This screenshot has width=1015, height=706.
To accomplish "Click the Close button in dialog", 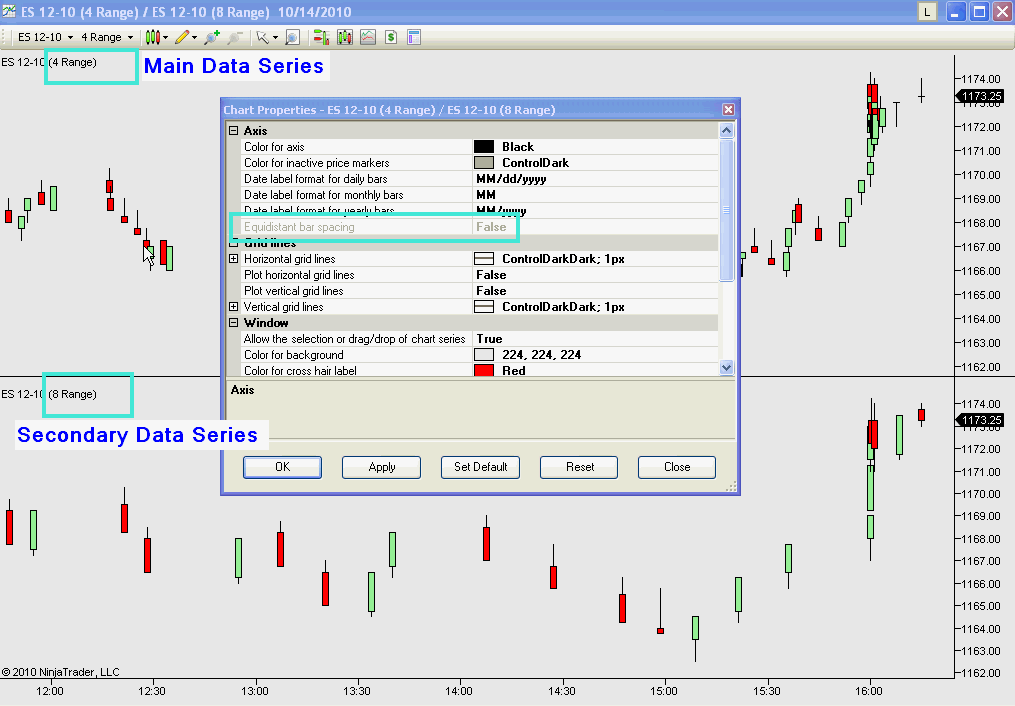I will (677, 467).
